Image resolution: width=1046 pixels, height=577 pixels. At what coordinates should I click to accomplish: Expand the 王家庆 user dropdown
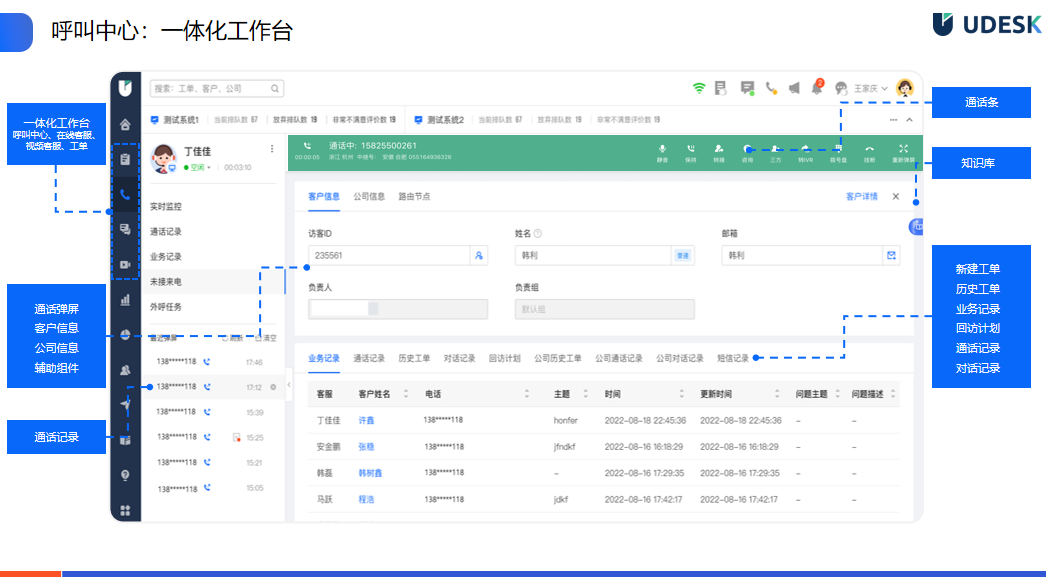[870, 88]
